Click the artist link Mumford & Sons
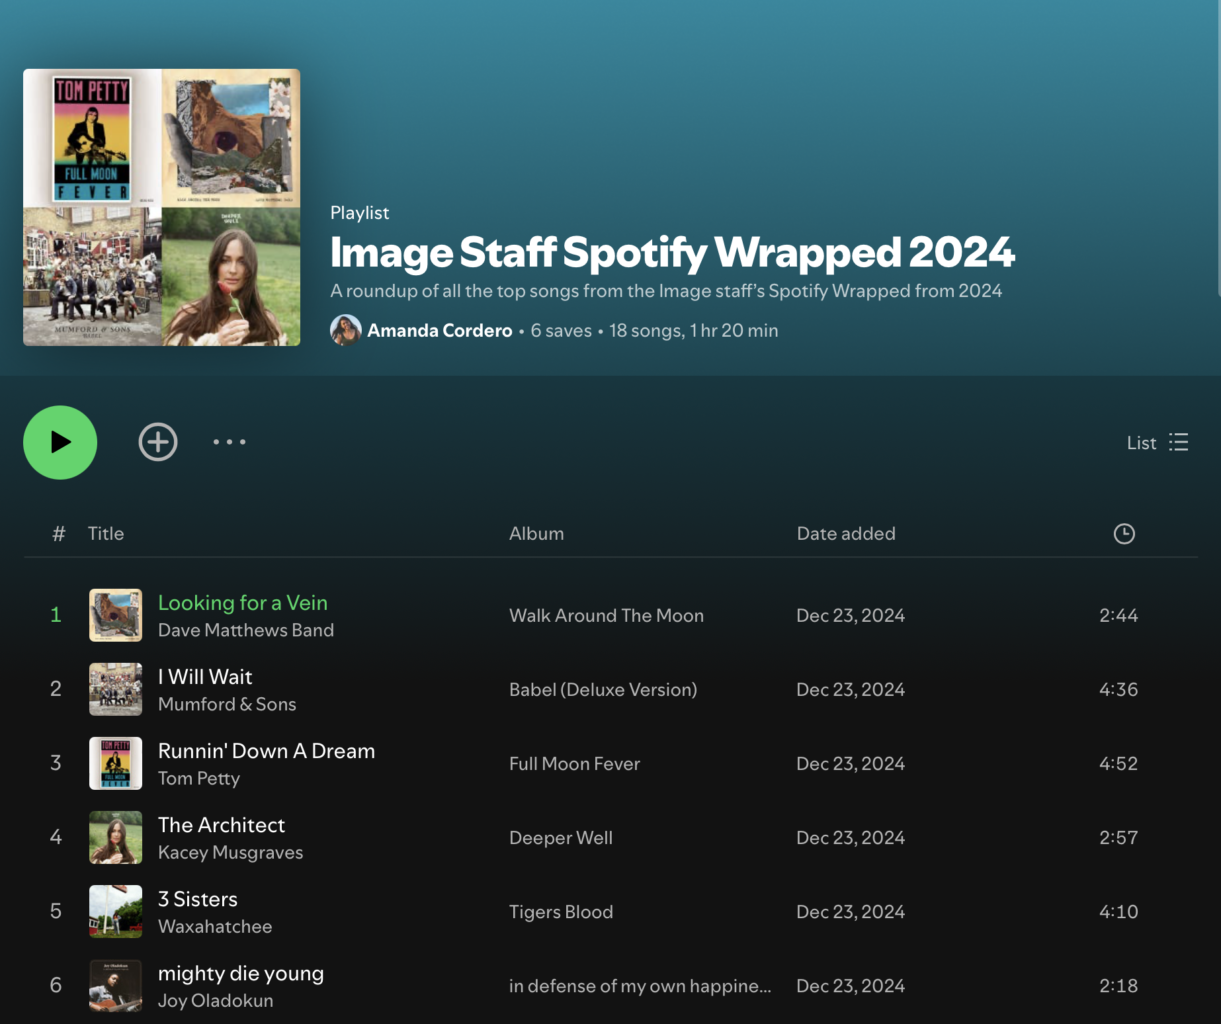Image resolution: width=1221 pixels, height=1024 pixels. (227, 704)
